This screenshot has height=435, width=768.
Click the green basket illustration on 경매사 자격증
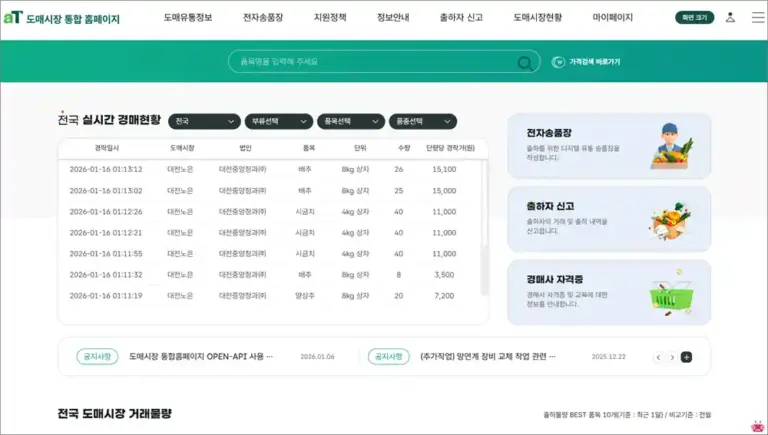[672, 293]
